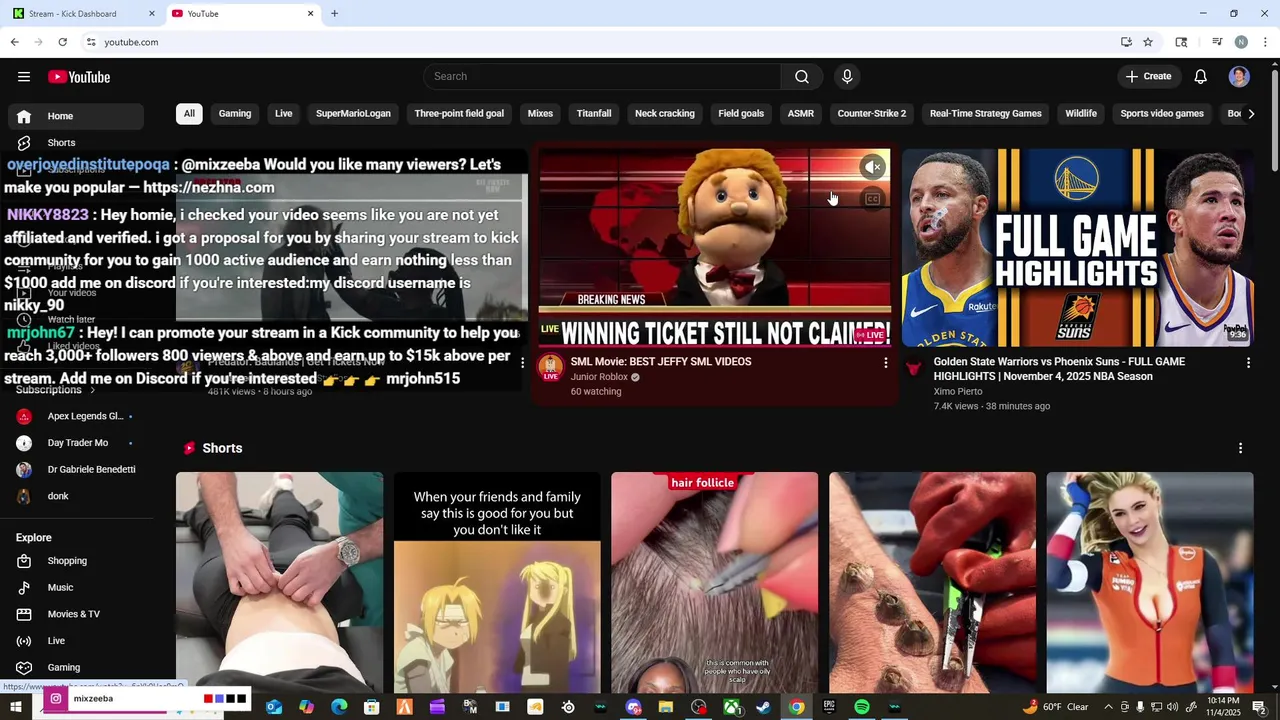Open Music under Explore

76,588
